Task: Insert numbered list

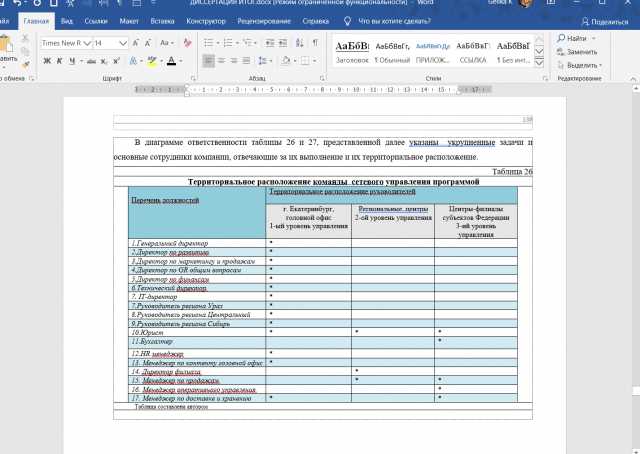Action: coord(228,43)
